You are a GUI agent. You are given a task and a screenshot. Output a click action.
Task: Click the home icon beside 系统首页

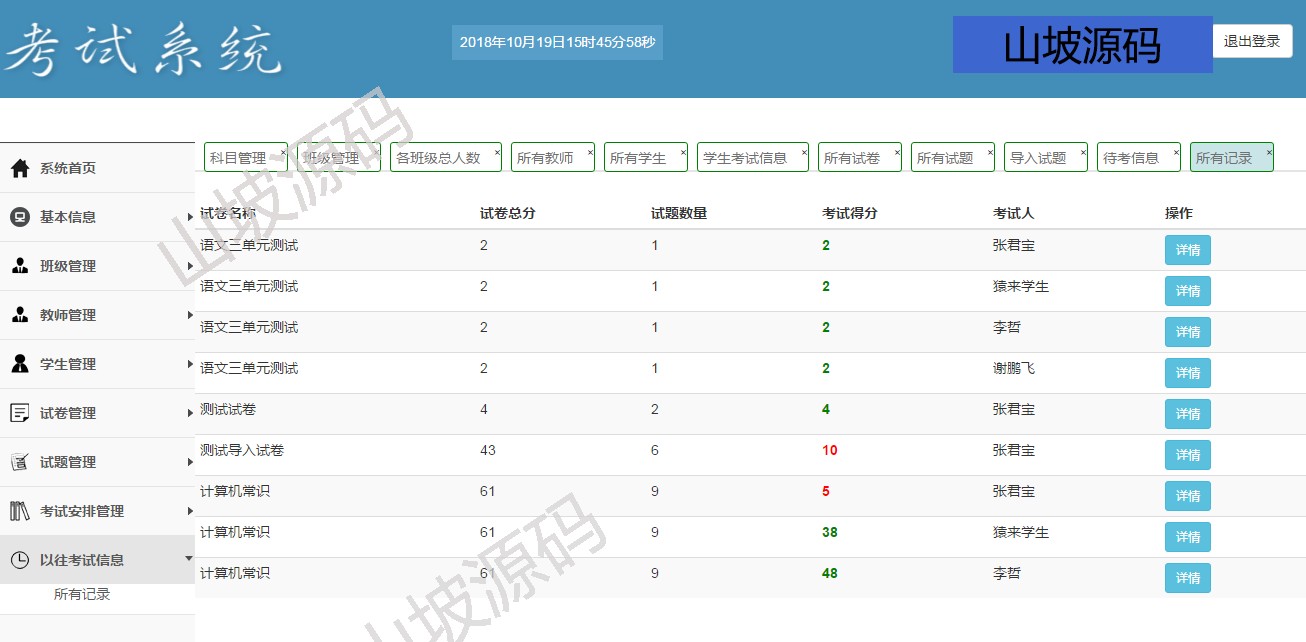coord(19,168)
